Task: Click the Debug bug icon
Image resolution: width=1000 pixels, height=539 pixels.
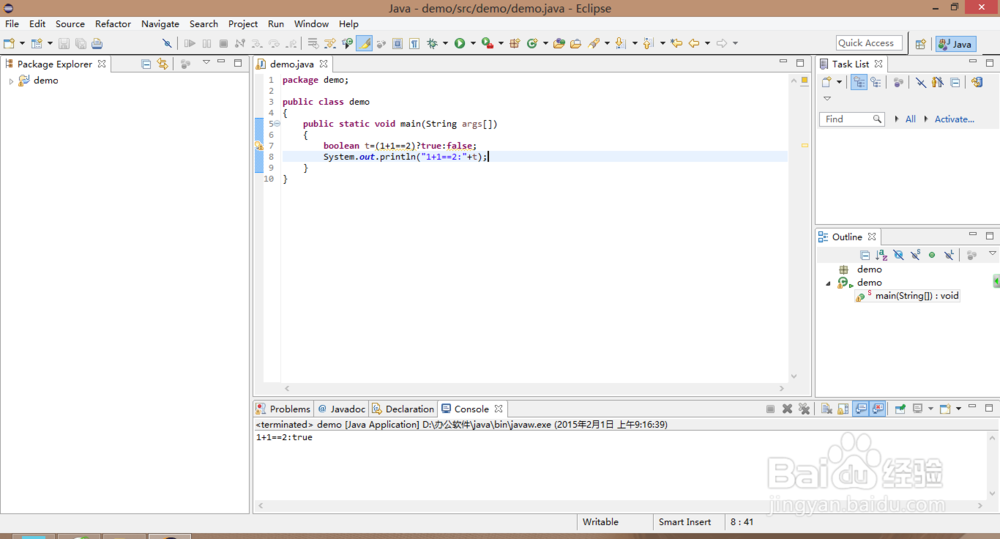Action: [x=432, y=43]
